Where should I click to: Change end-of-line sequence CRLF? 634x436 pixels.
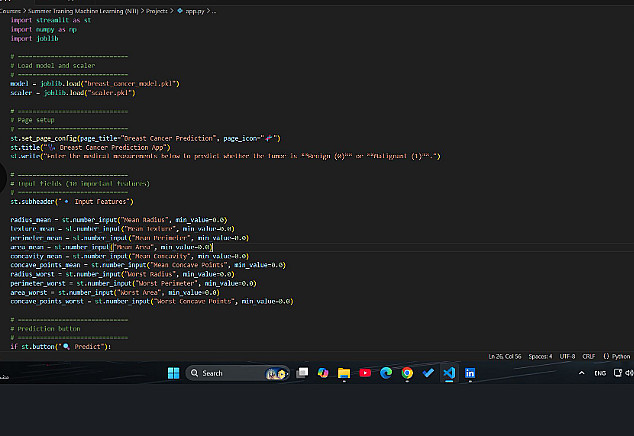click(x=589, y=356)
